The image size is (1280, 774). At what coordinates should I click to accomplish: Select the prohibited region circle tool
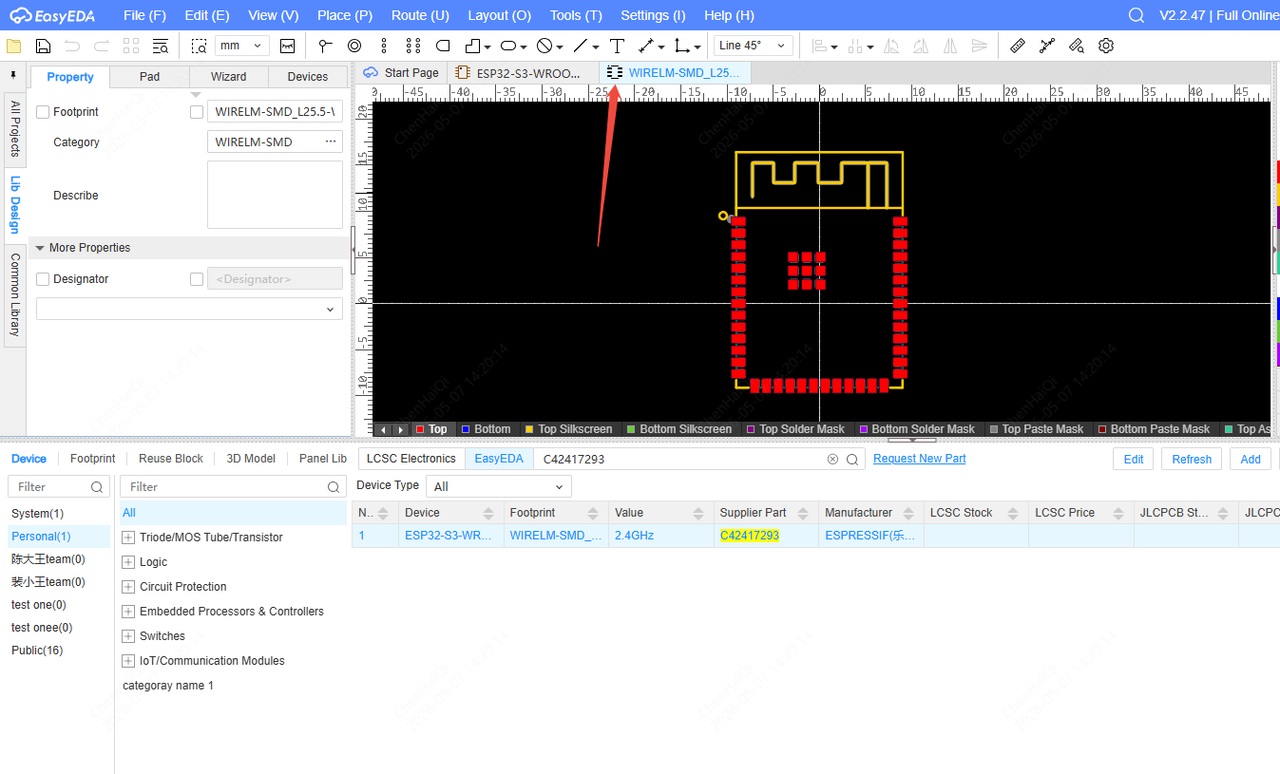(x=544, y=46)
